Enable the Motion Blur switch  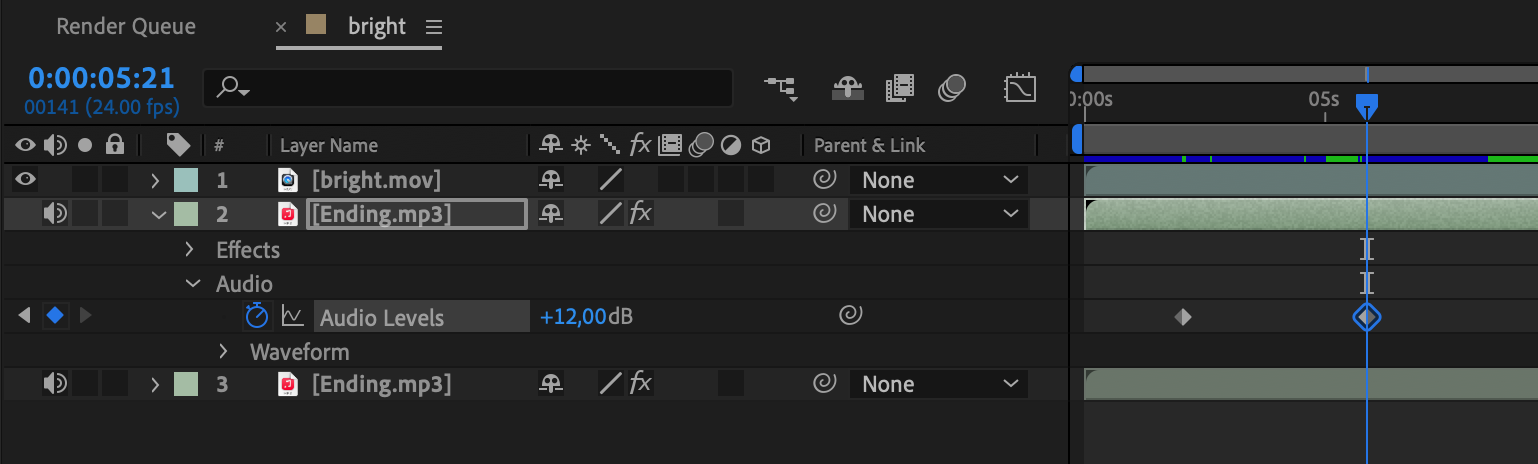pos(951,89)
